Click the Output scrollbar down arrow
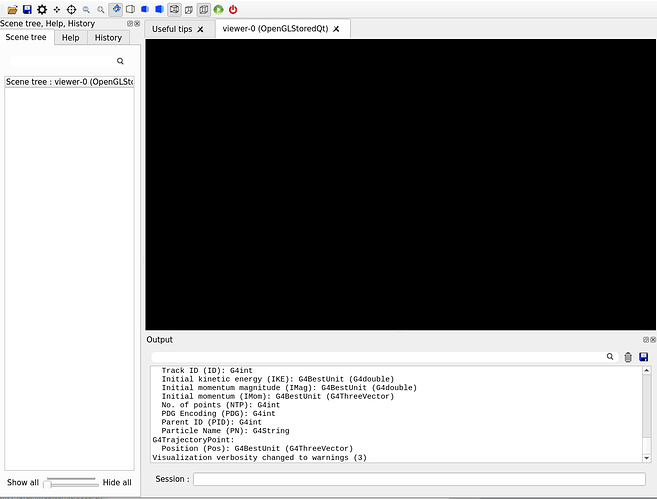Screen dimensions: 657x499 pos(647,458)
